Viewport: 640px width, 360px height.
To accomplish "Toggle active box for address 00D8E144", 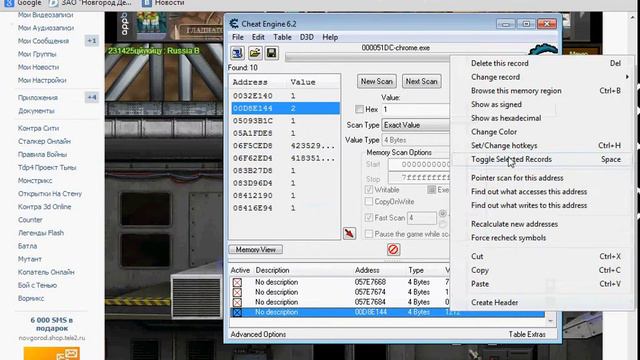I will tap(237, 312).
